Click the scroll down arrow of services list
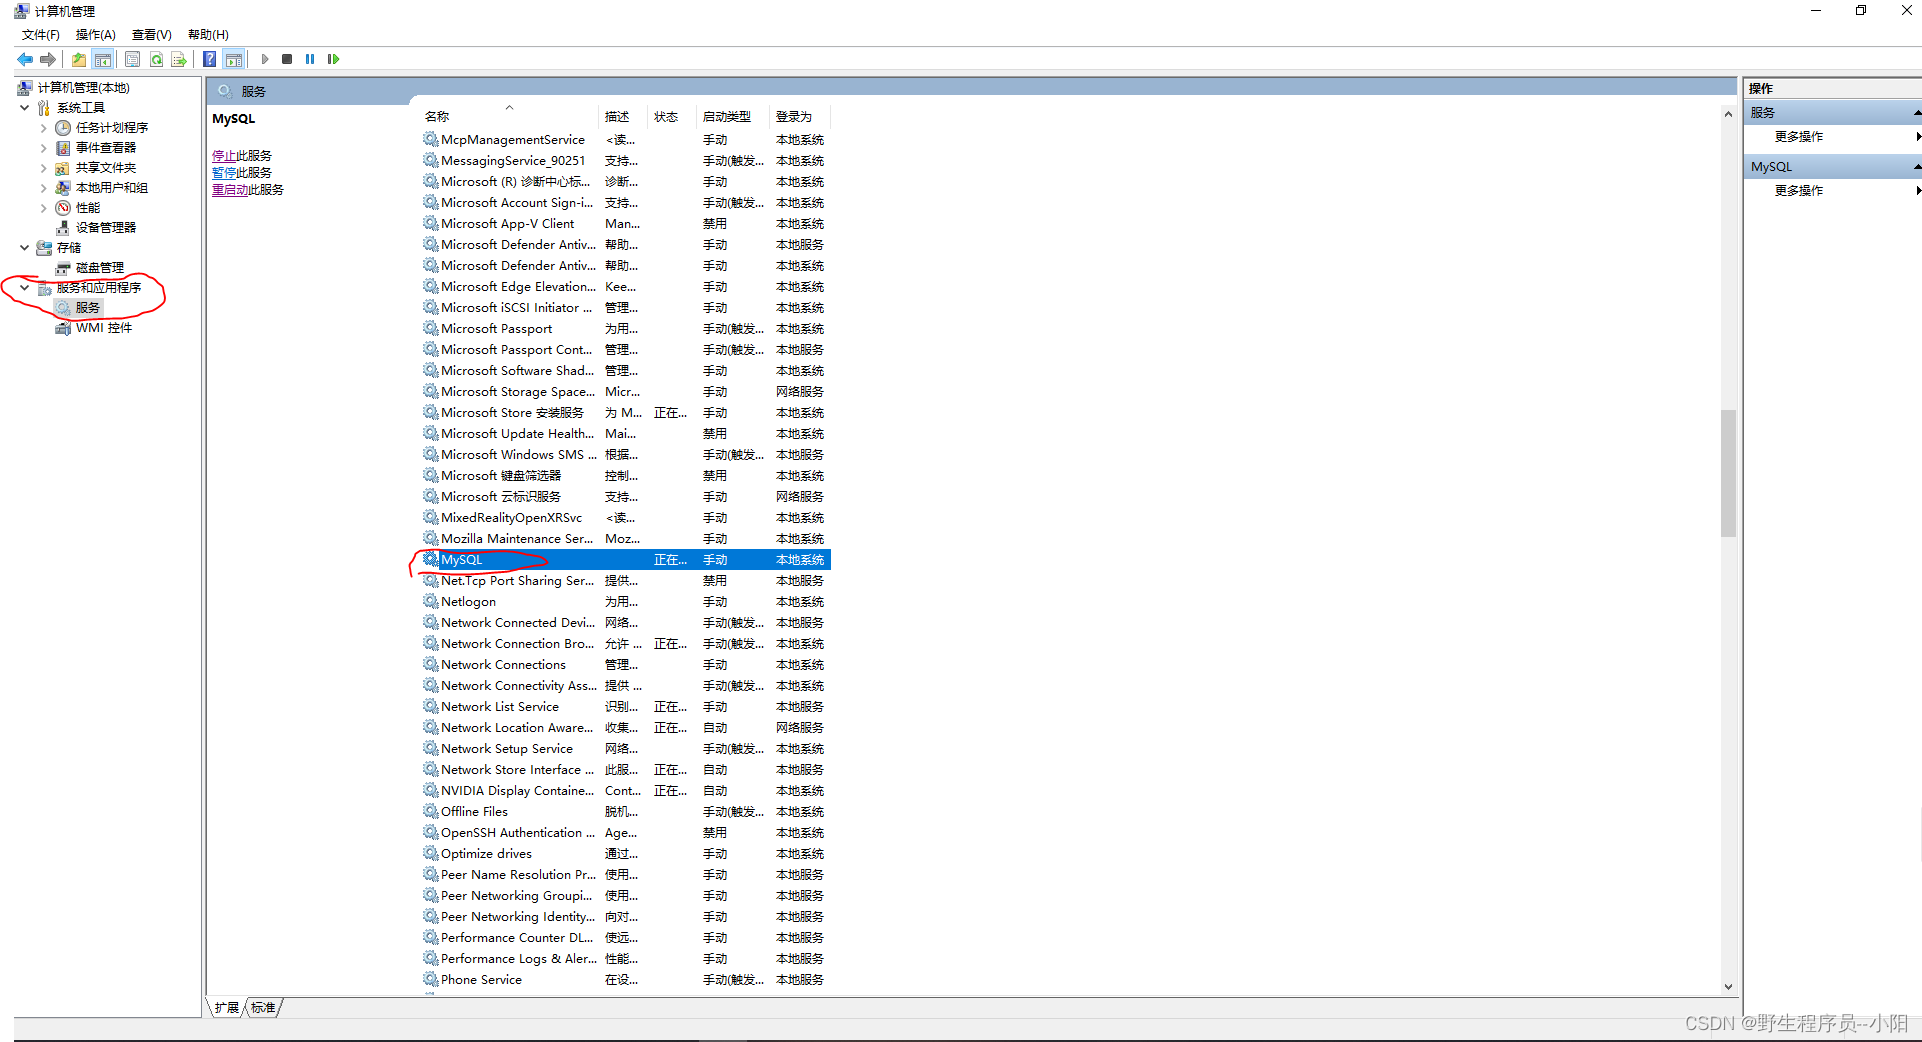1922x1042 pixels. tap(1728, 986)
